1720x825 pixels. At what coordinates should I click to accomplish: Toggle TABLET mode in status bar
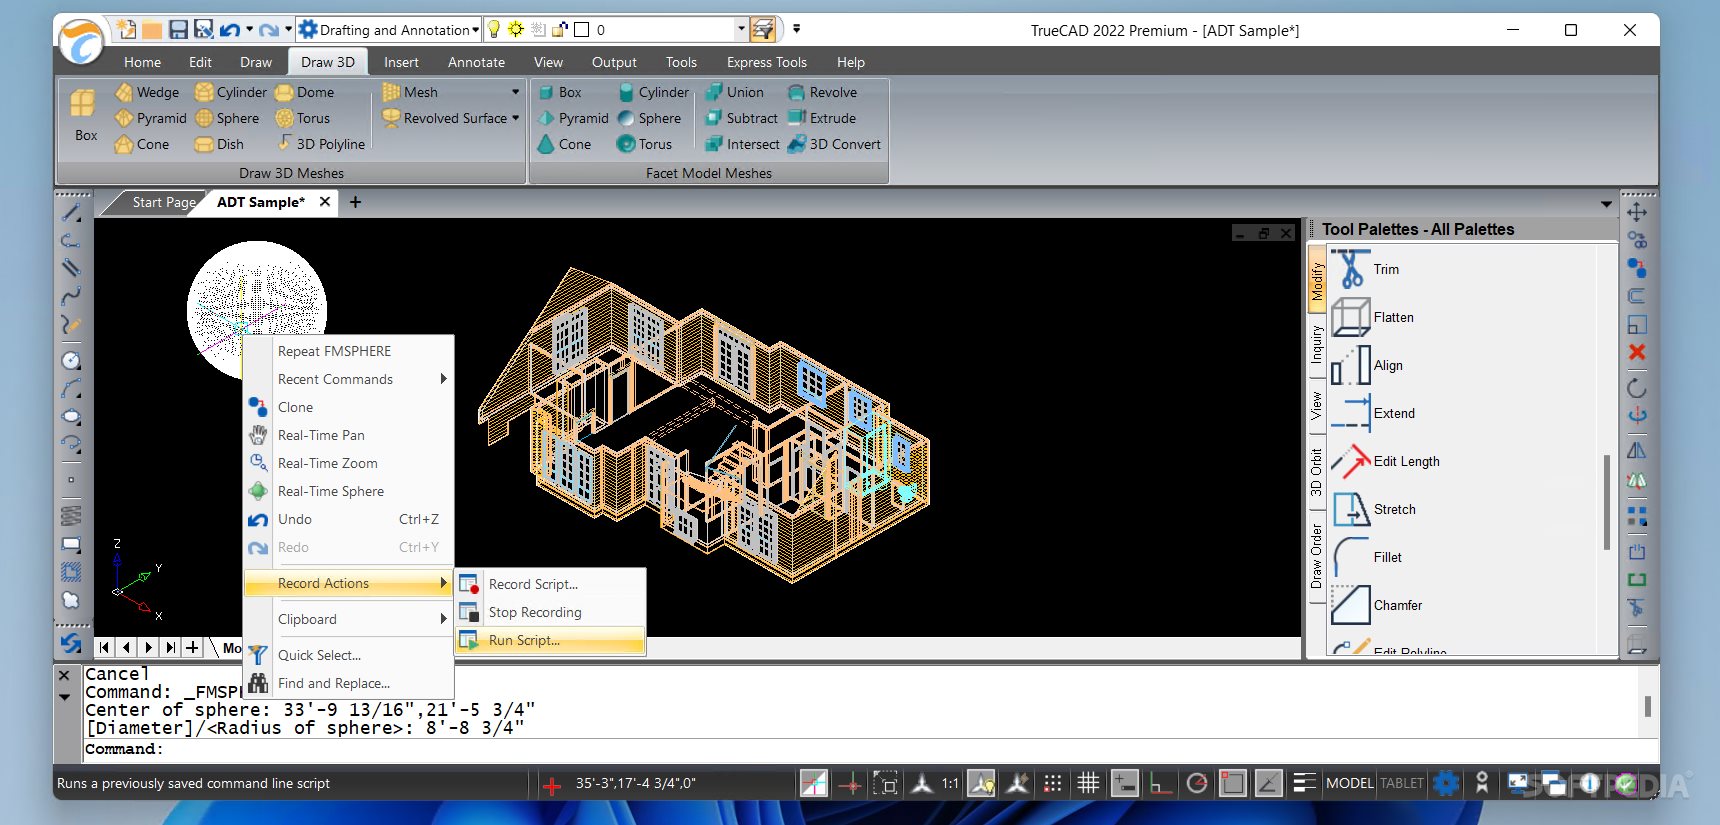pos(1402,784)
